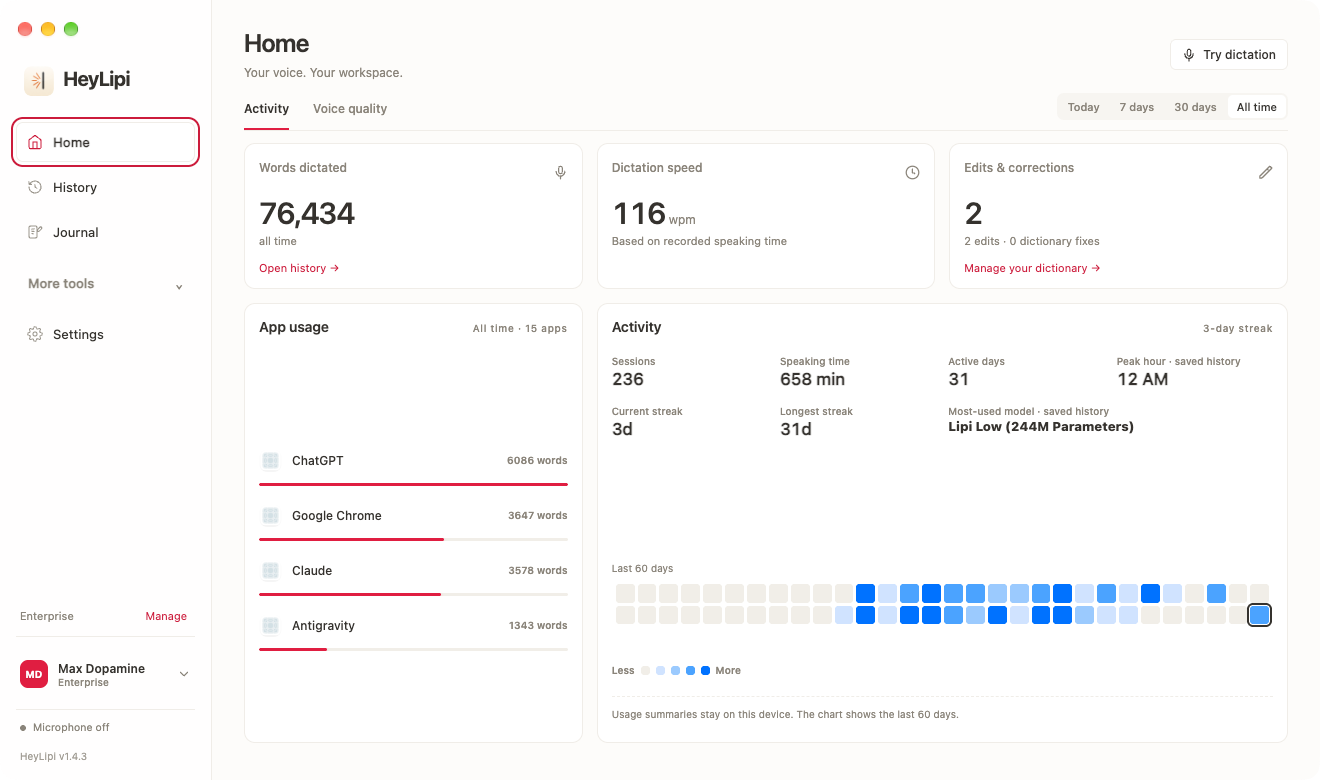The height and width of the screenshot is (780, 1320).
Task: Click the Journal notebook icon in sidebar
Action: tap(35, 232)
